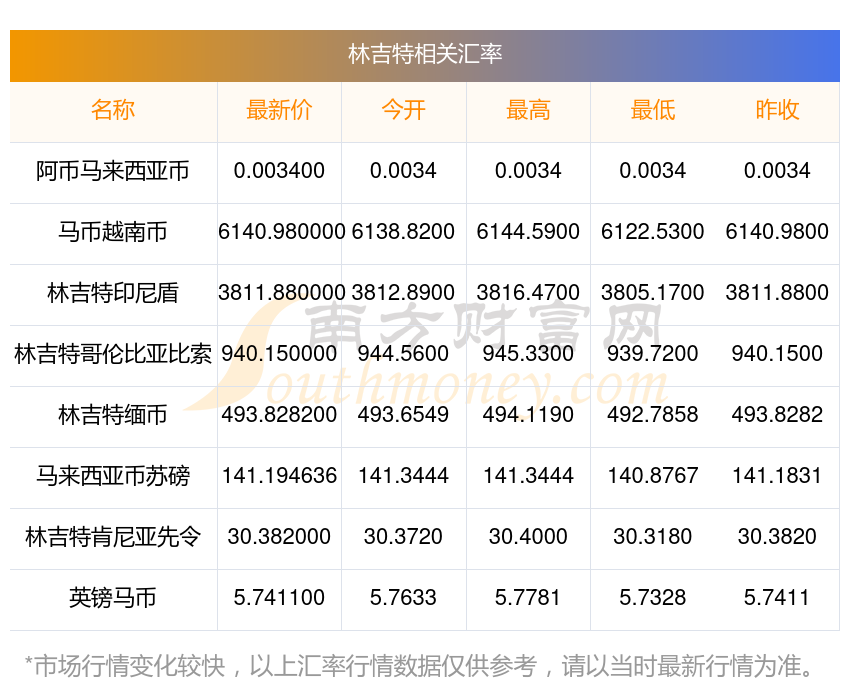The height and width of the screenshot is (698, 850).
Task: Select 昨收 value 493.8282
Action: click(x=777, y=415)
